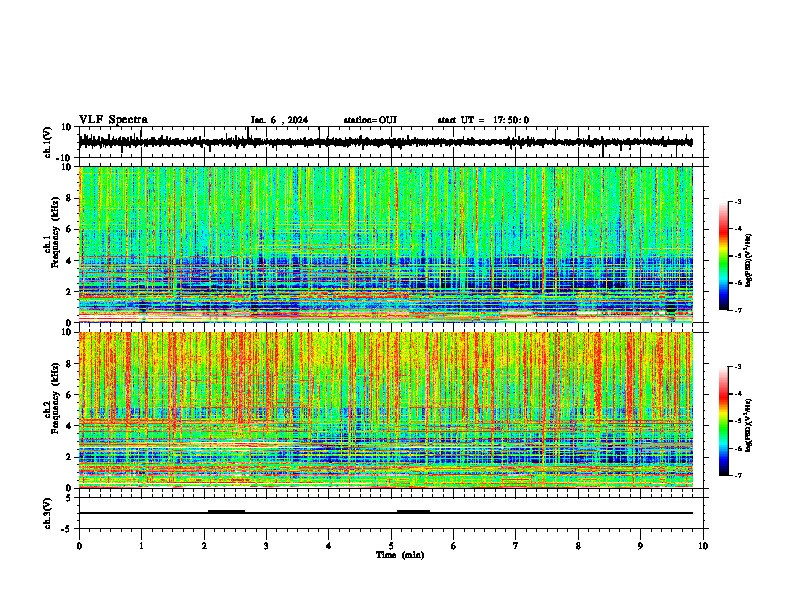Click time axis tick label "7"

point(516,546)
